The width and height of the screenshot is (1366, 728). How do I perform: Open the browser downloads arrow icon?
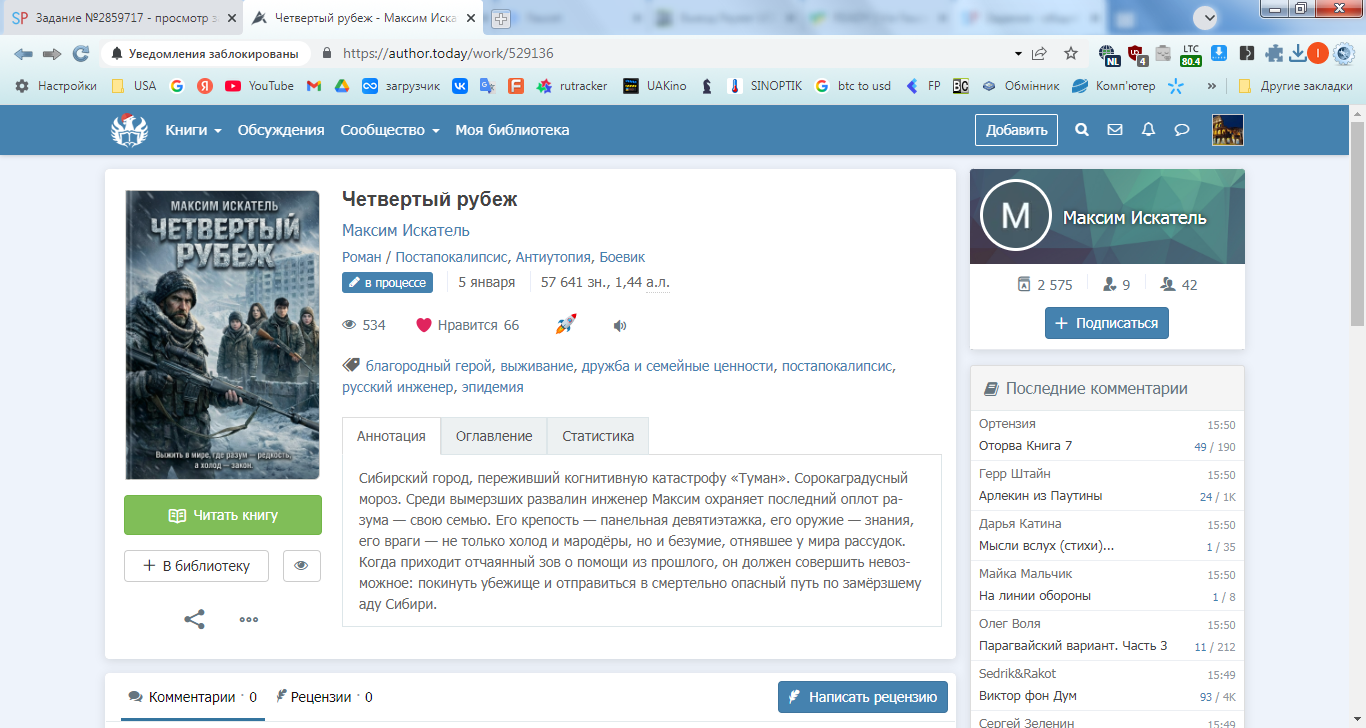coord(1298,53)
